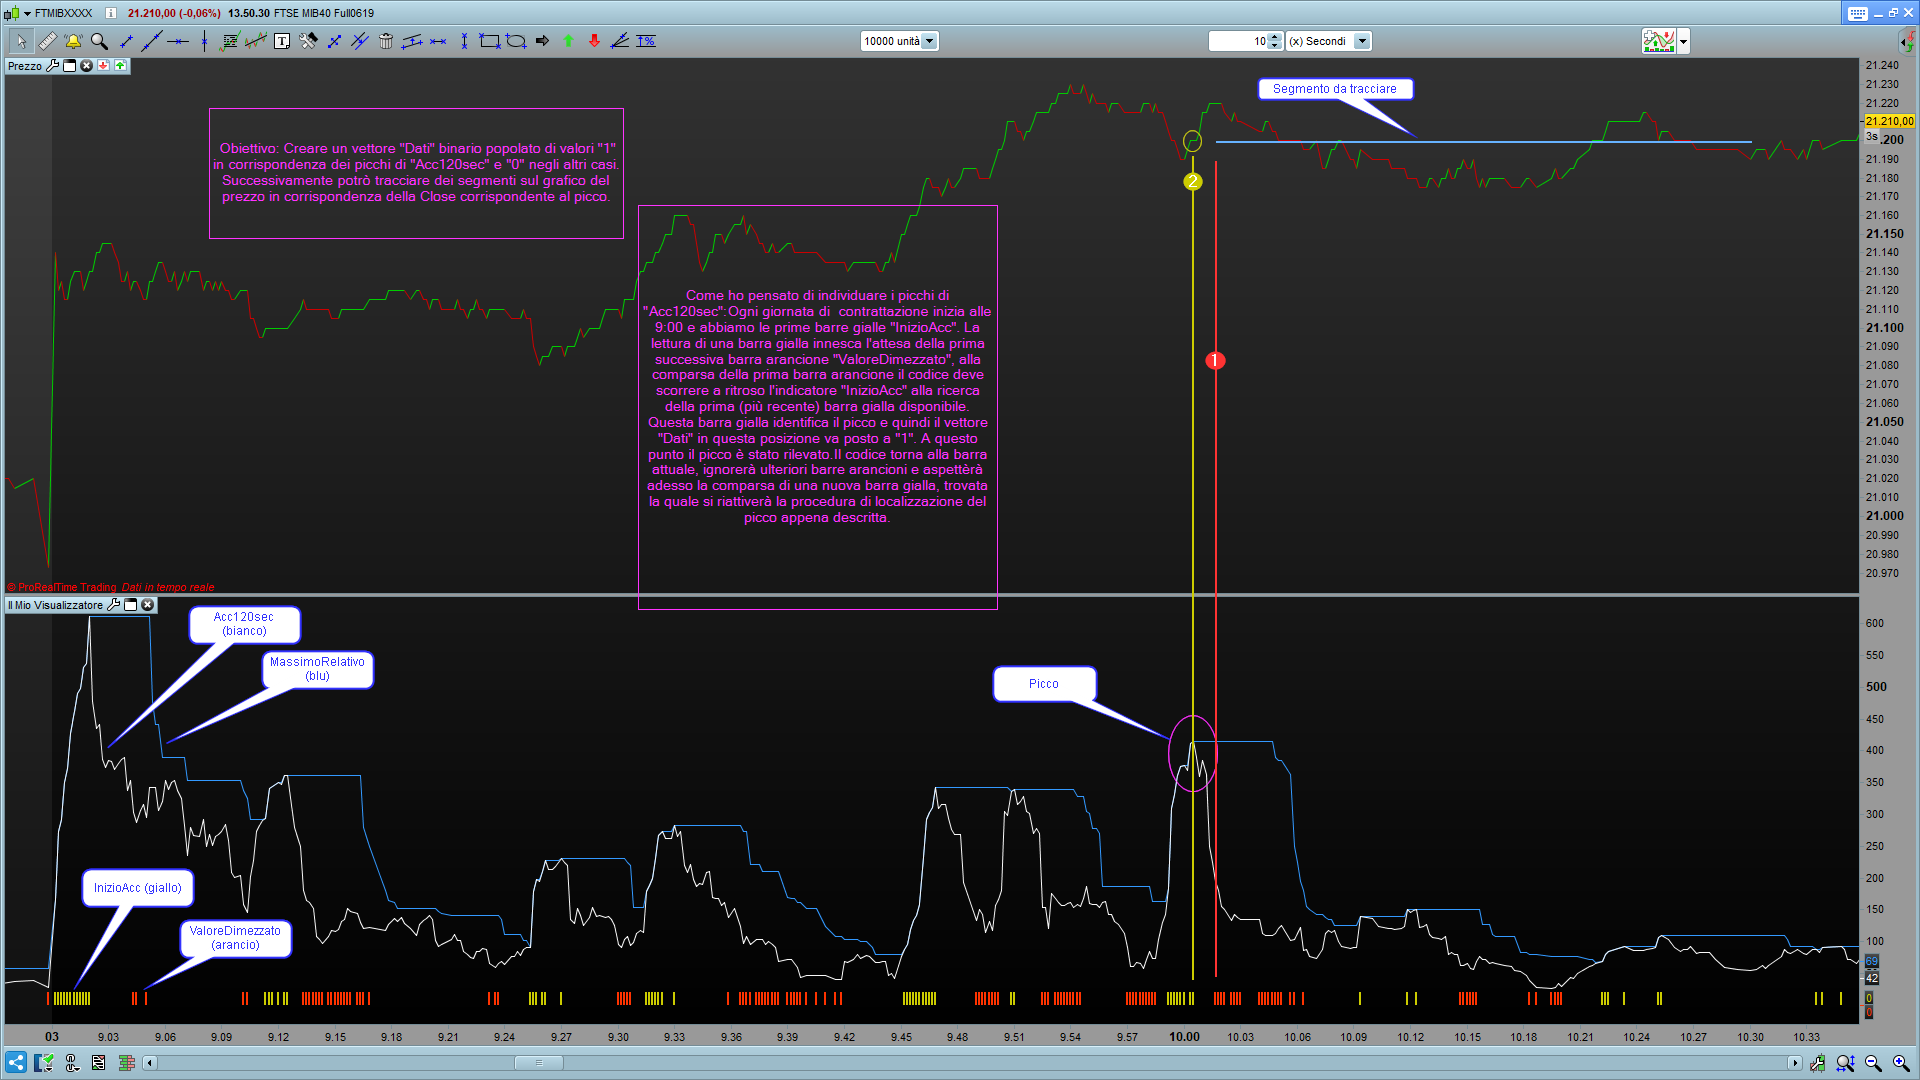Image resolution: width=1920 pixels, height=1080 pixels.
Task: Click the alert bell icon
Action: pyautogui.click(x=73, y=41)
